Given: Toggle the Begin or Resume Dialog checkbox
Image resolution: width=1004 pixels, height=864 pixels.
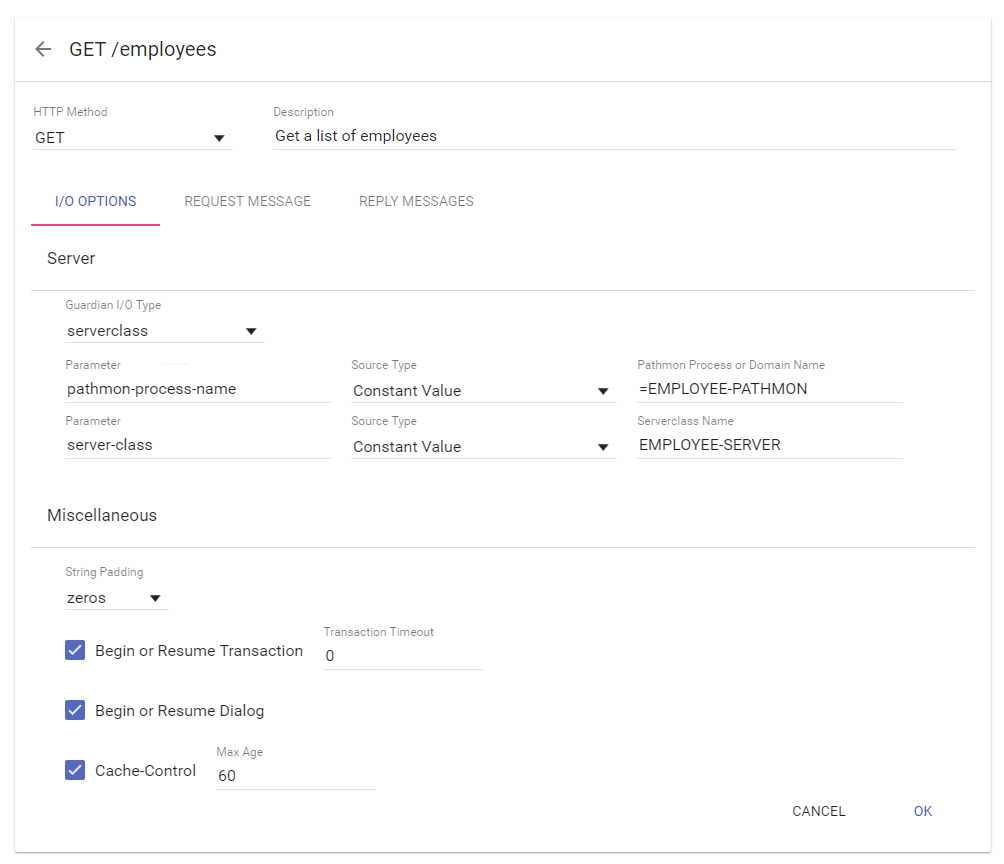Looking at the screenshot, I should [75, 711].
